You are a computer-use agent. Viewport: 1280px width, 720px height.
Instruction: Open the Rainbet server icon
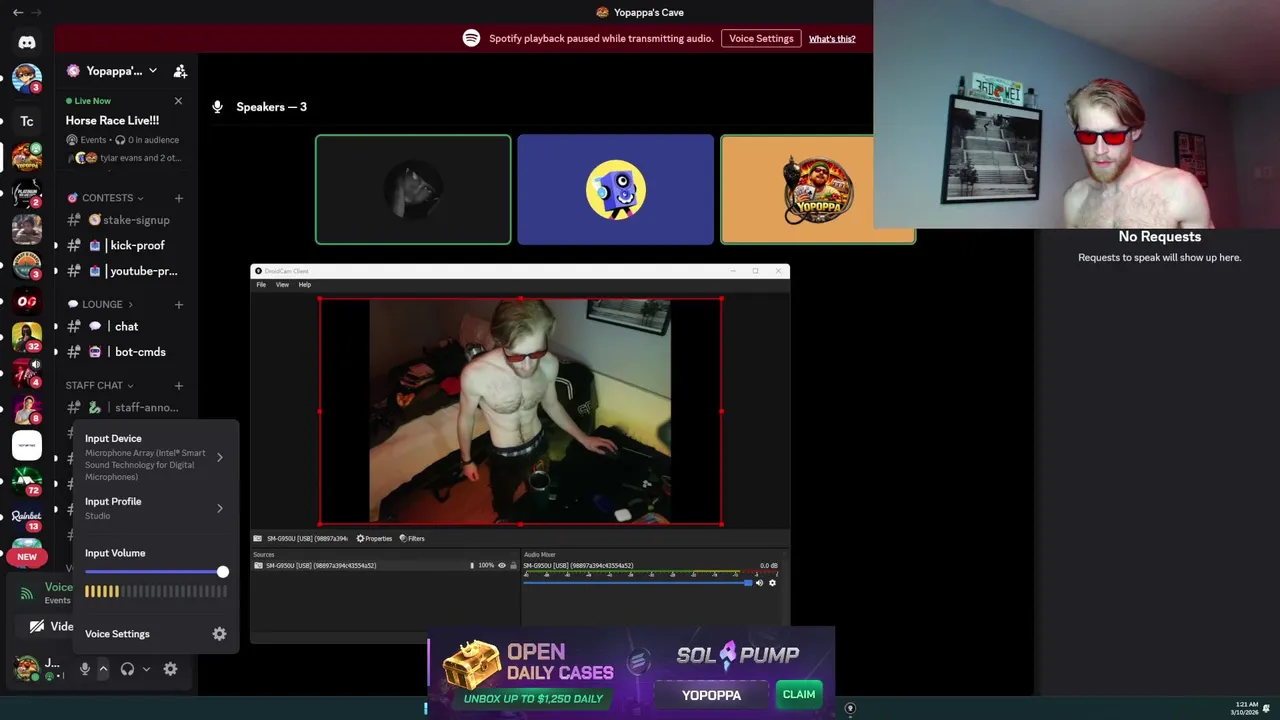coord(27,517)
